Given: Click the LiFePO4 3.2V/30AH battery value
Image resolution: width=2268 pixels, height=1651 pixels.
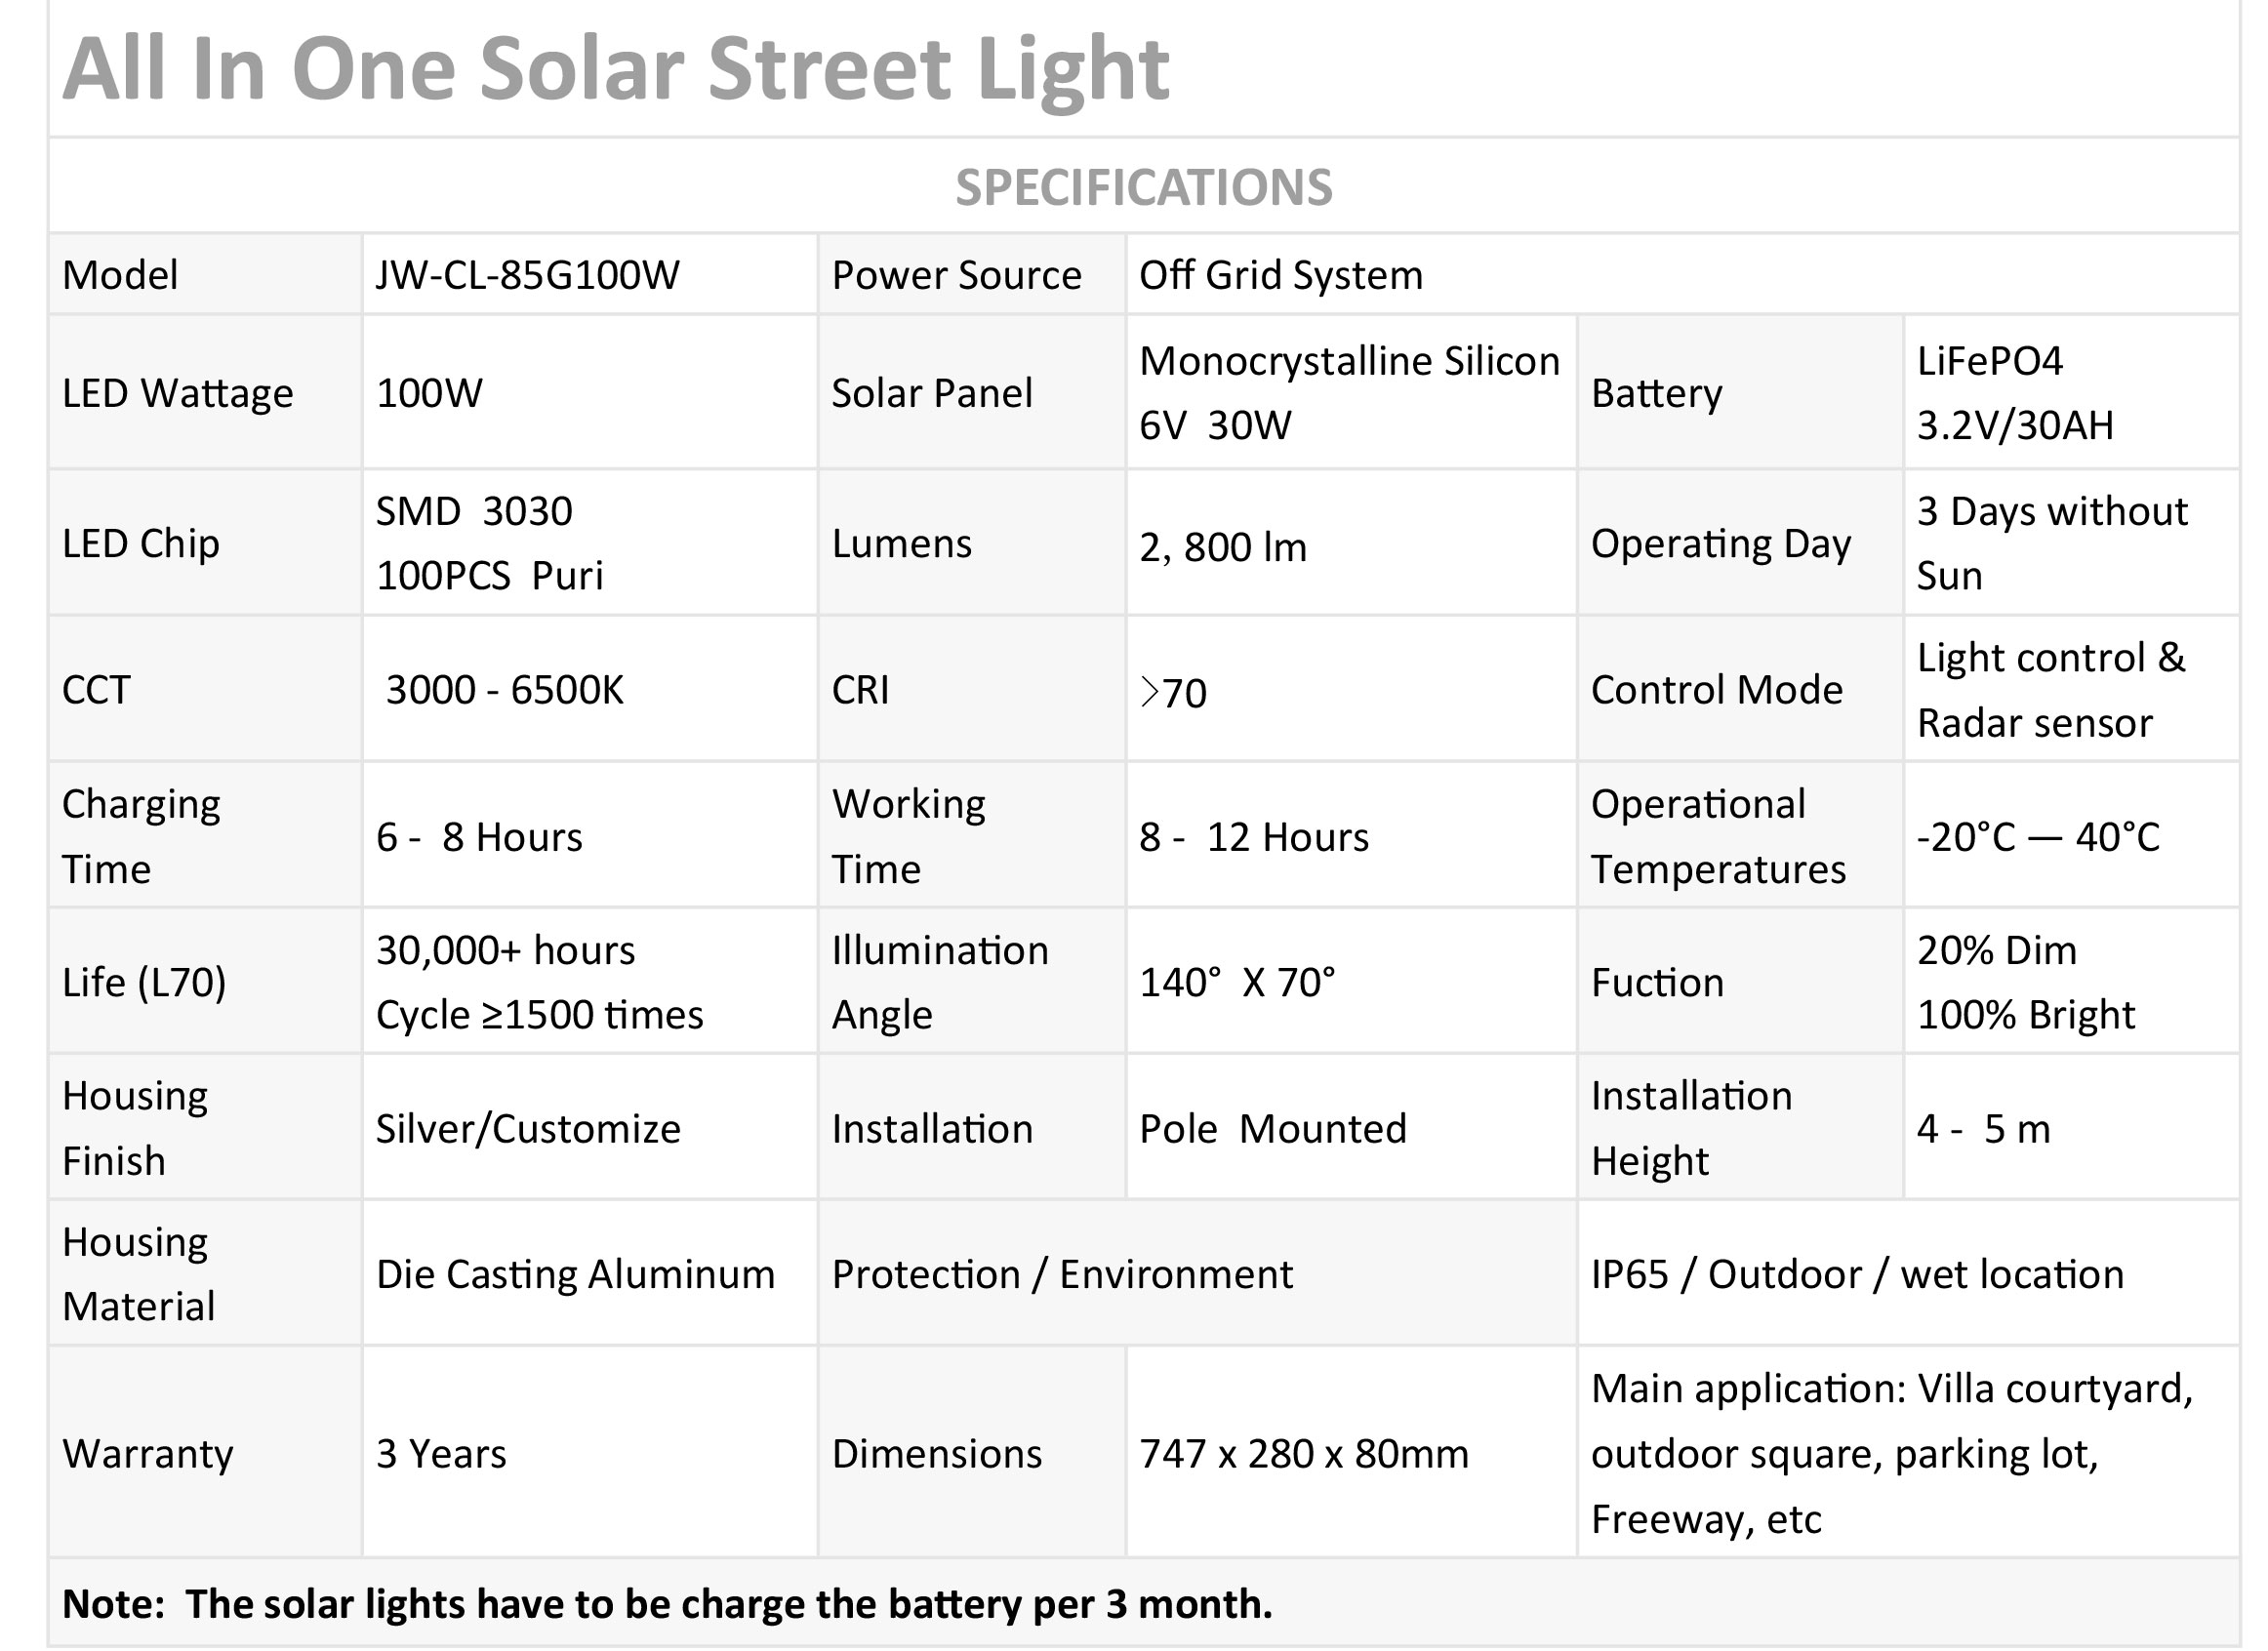Looking at the screenshot, I should point(2014,393).
